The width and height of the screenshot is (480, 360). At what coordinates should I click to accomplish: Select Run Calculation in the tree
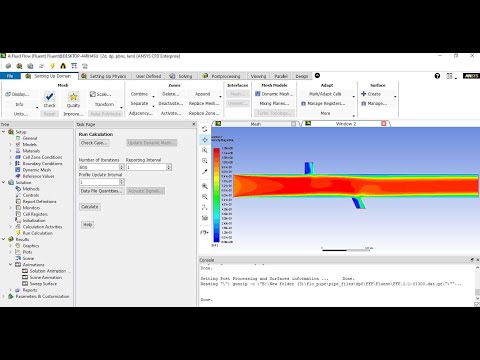pyautogui.click(x=37, y=233)
